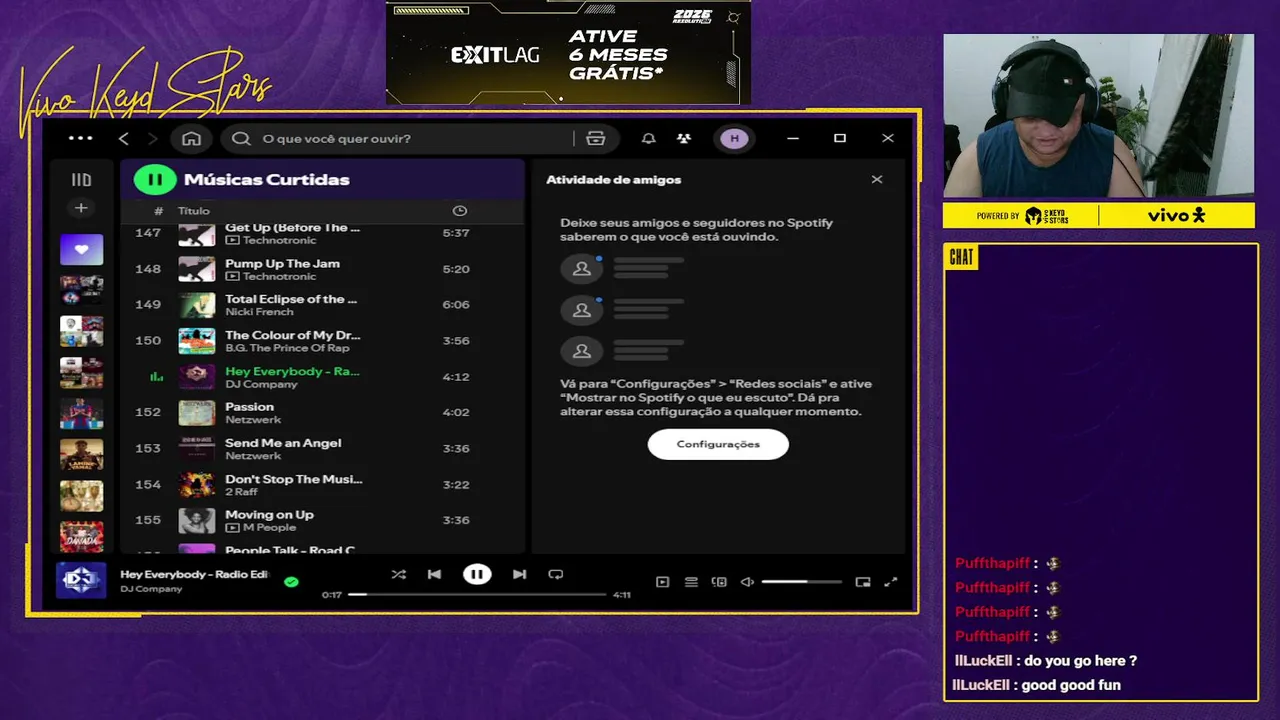Seek within the song progress bar
The width and height of the screenshot is (1280, 720).
(477, 595)
